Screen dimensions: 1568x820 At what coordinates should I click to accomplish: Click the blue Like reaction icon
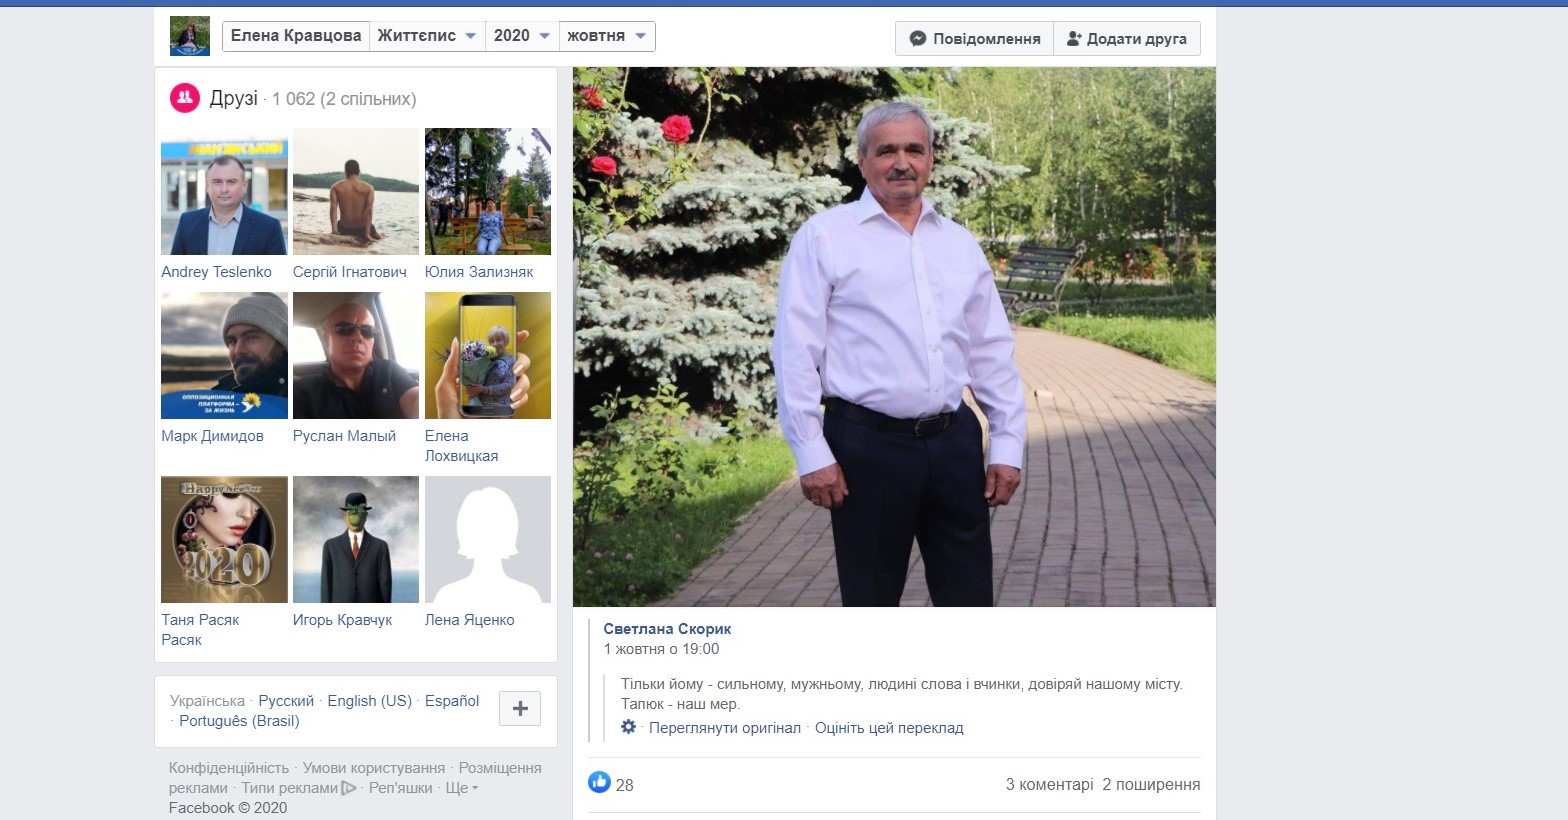click(599, 783)
